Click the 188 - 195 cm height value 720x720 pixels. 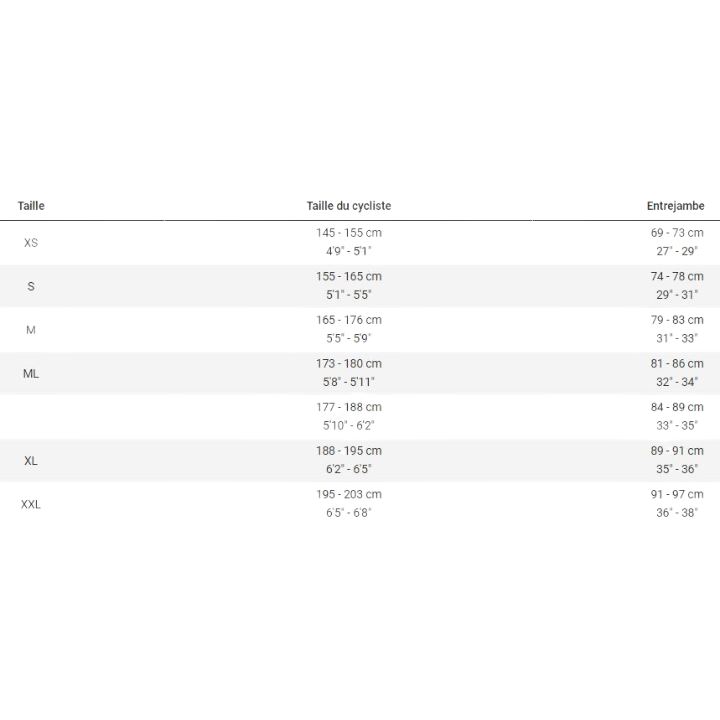tap(349, 451)
